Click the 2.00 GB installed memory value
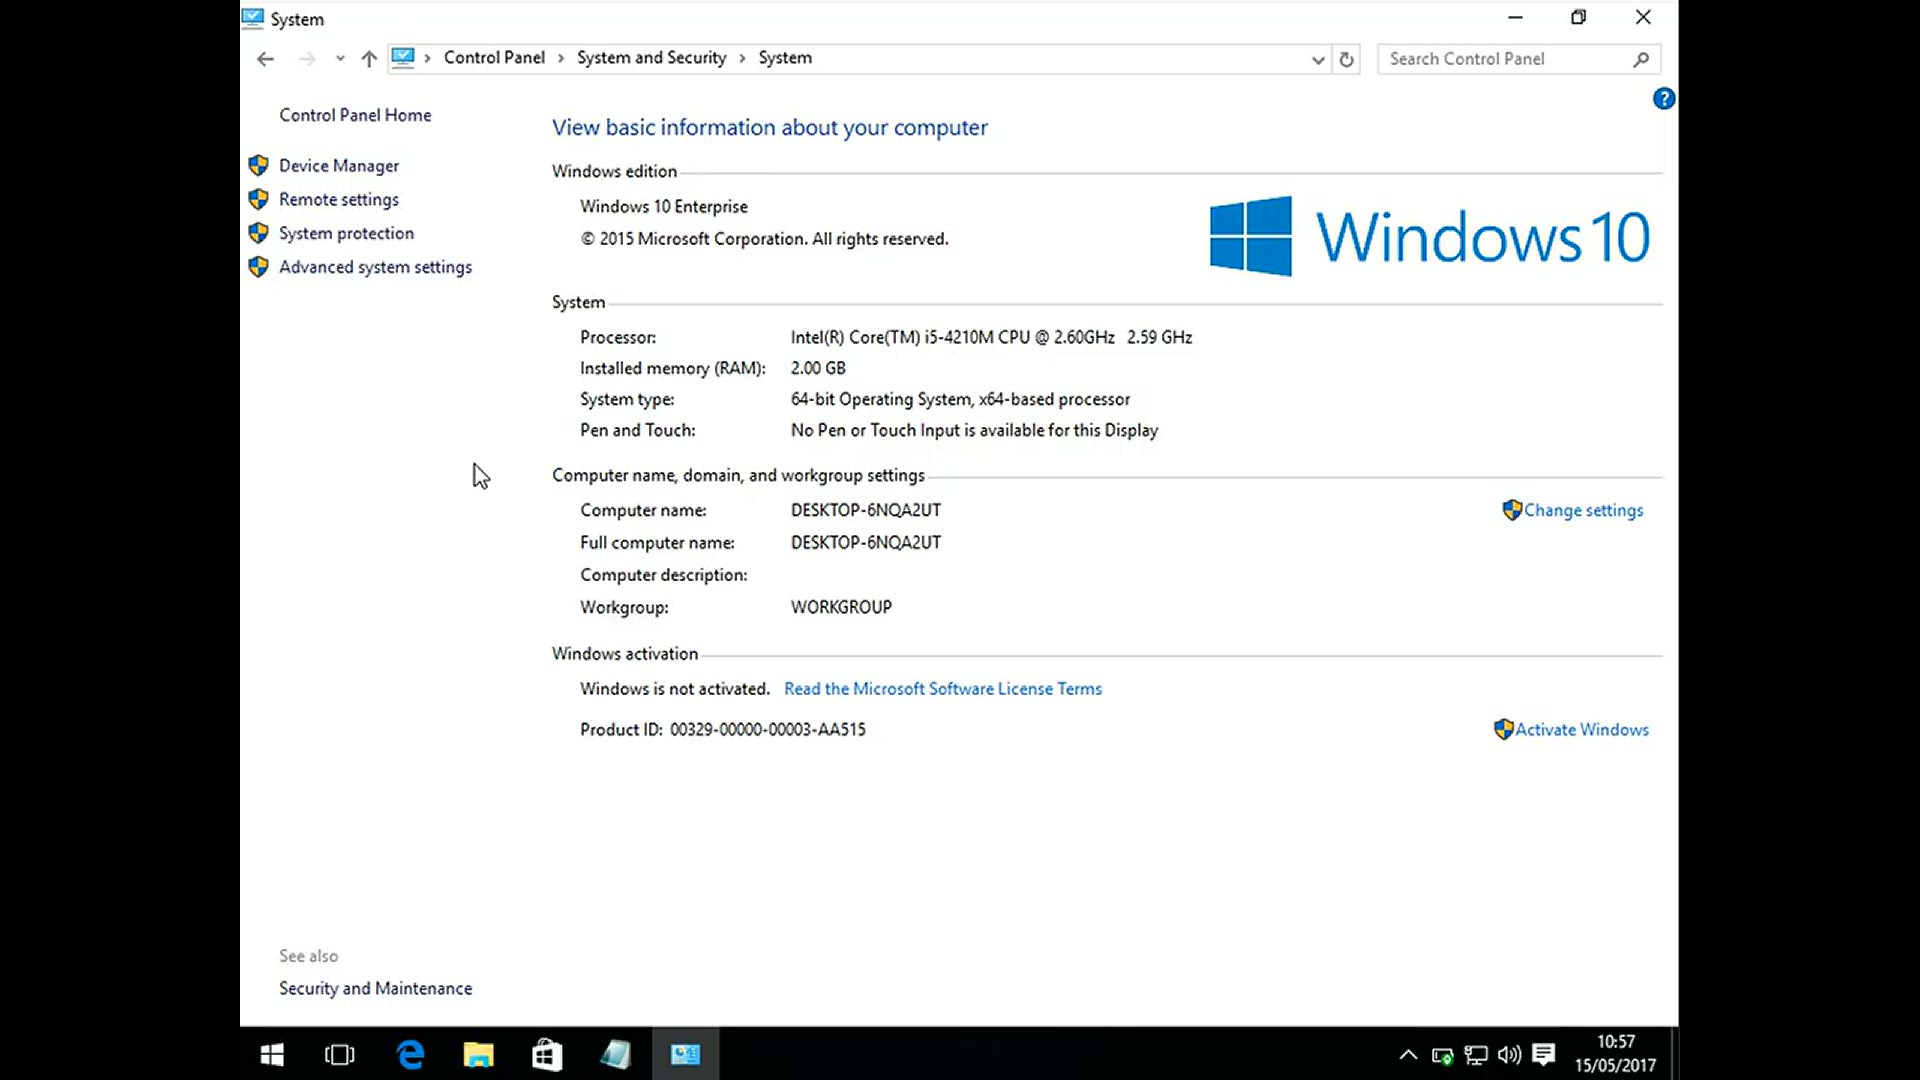This screenshot has height=1080, width=1920. click(x=818, y=369)
